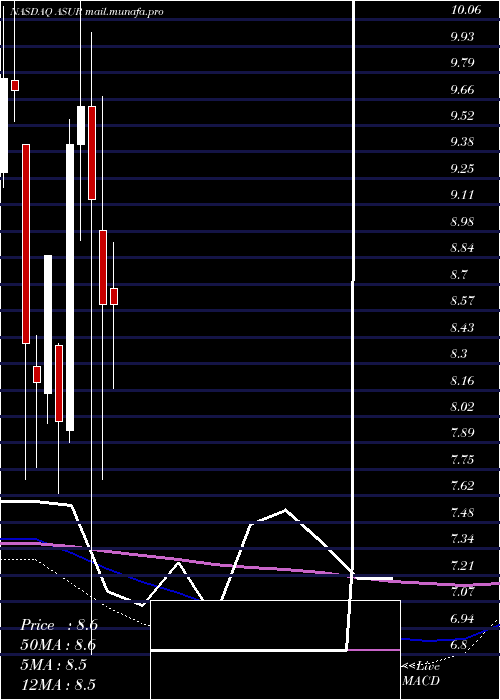
Task: Click the 8.84 price axis label
Action: click(x=462, y=248)
